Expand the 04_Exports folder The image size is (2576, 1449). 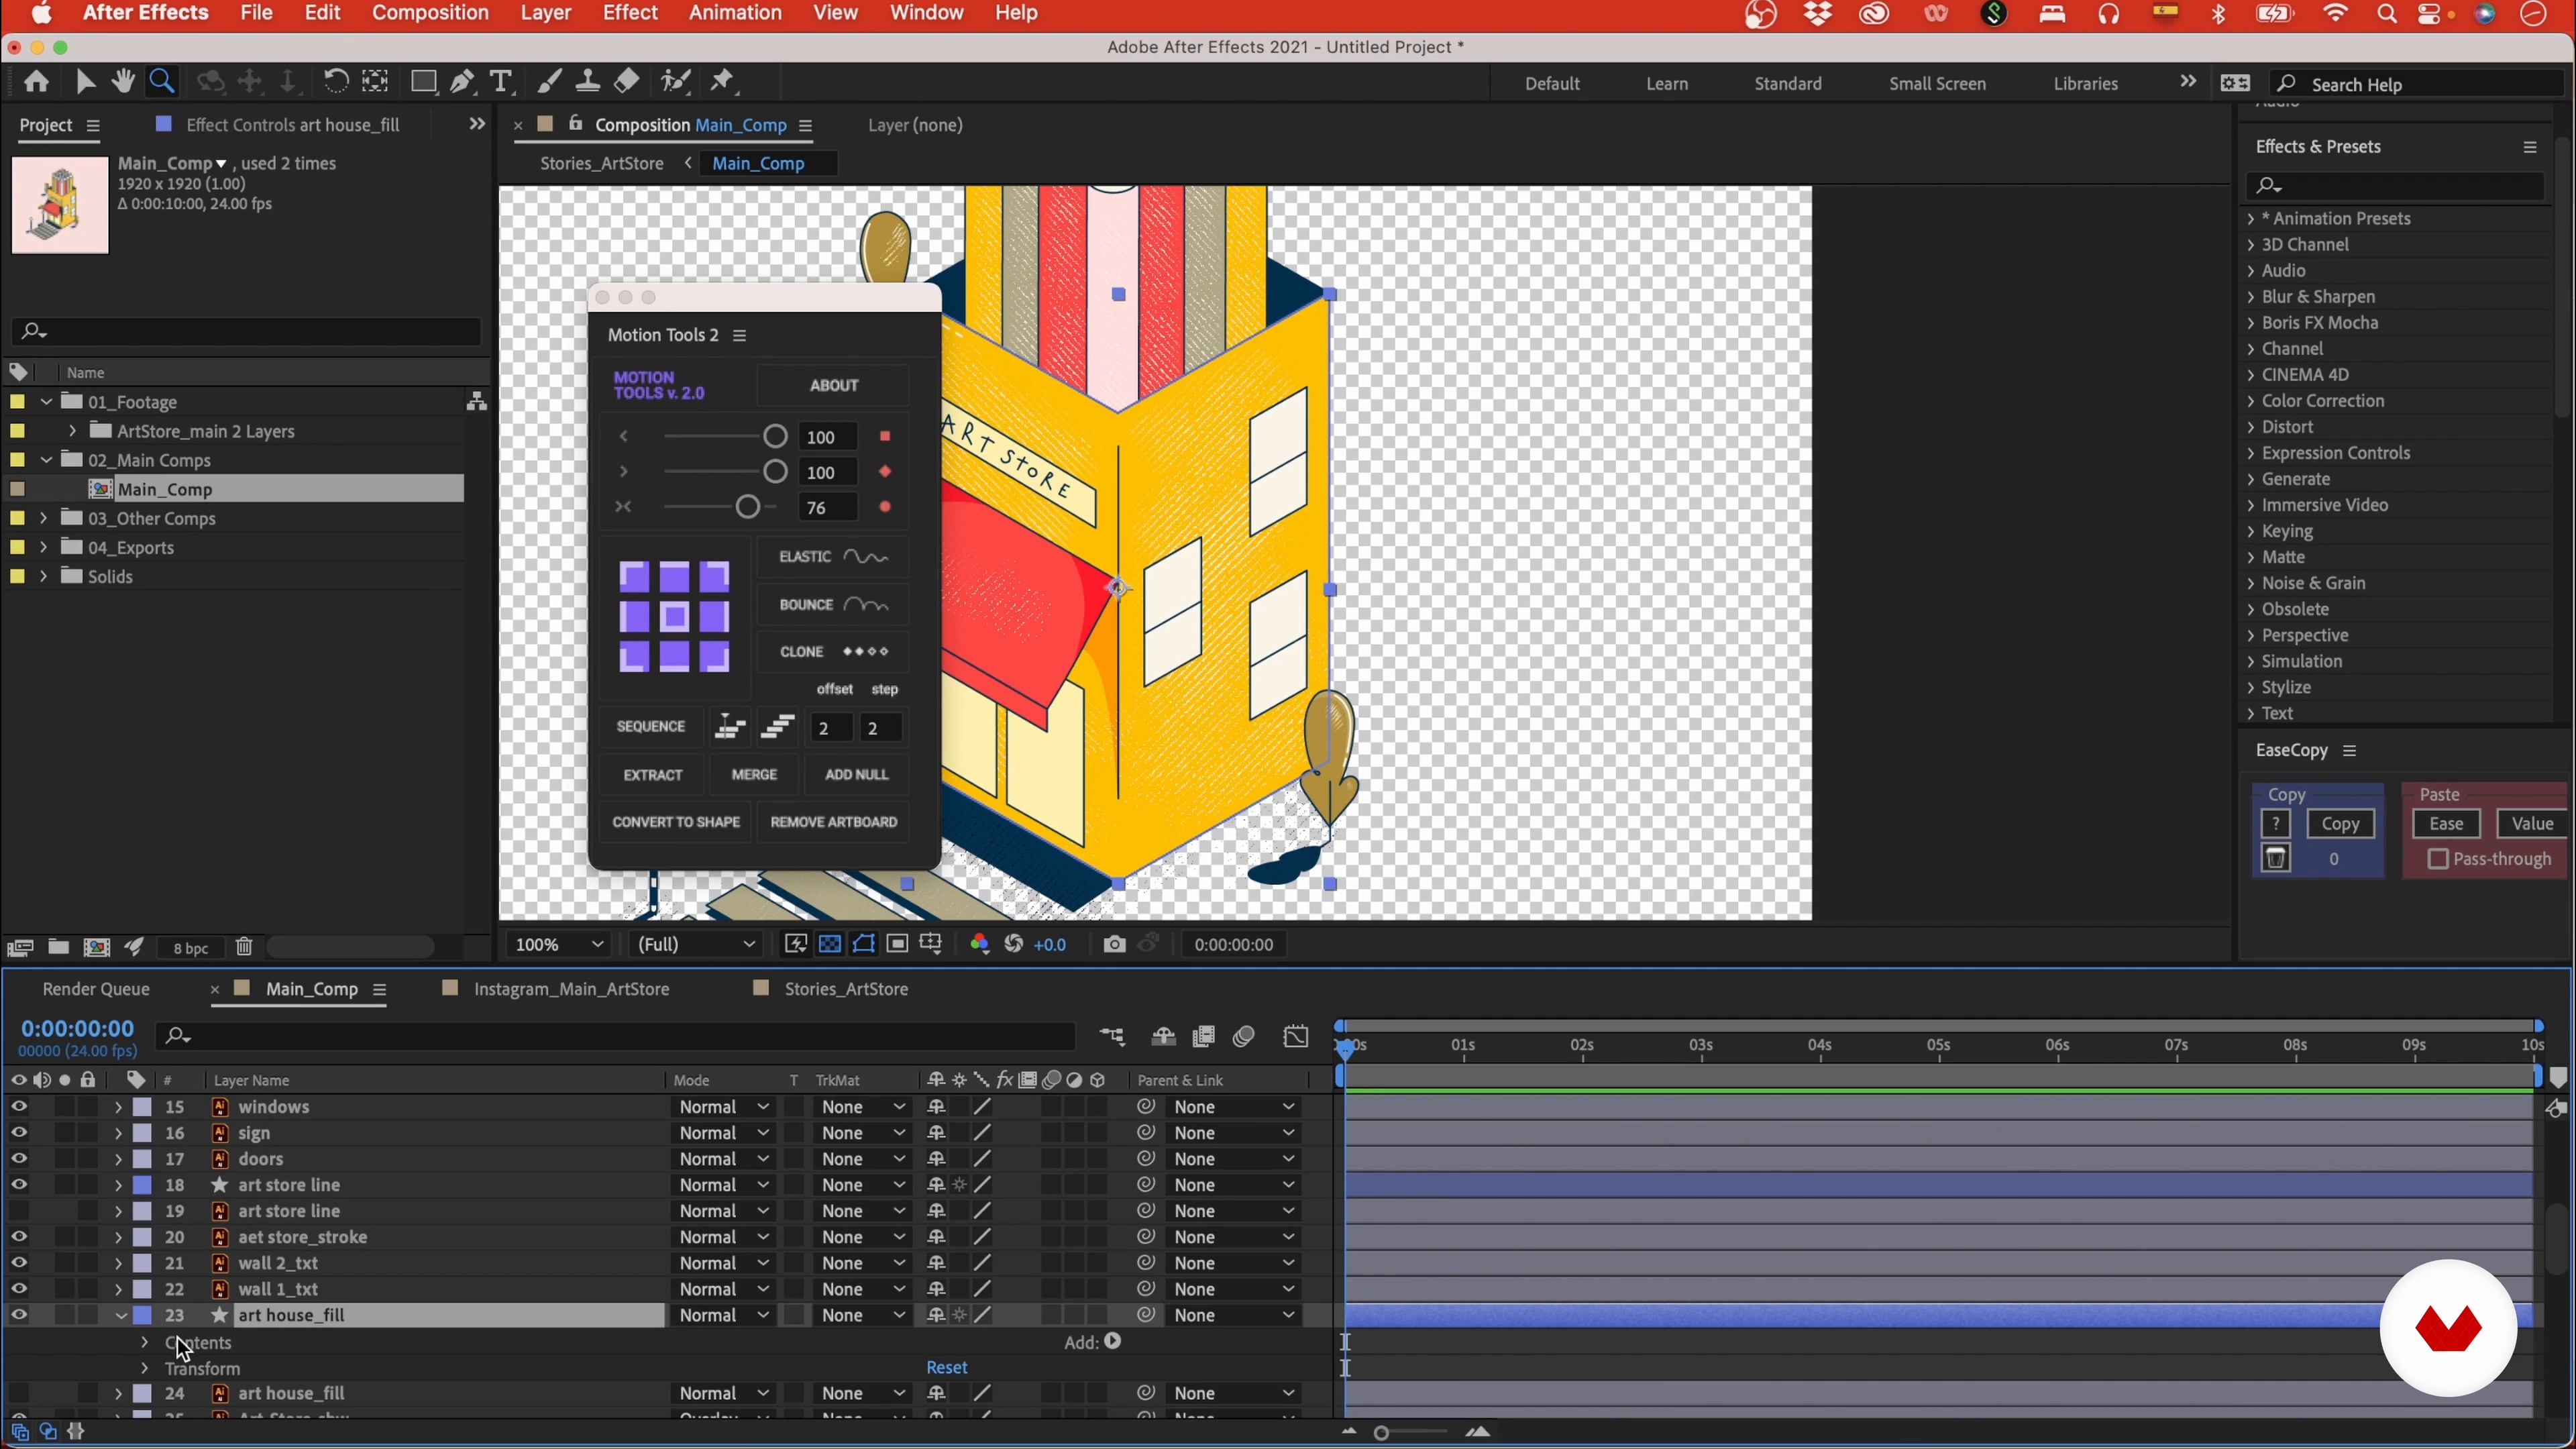coord(44,547)
